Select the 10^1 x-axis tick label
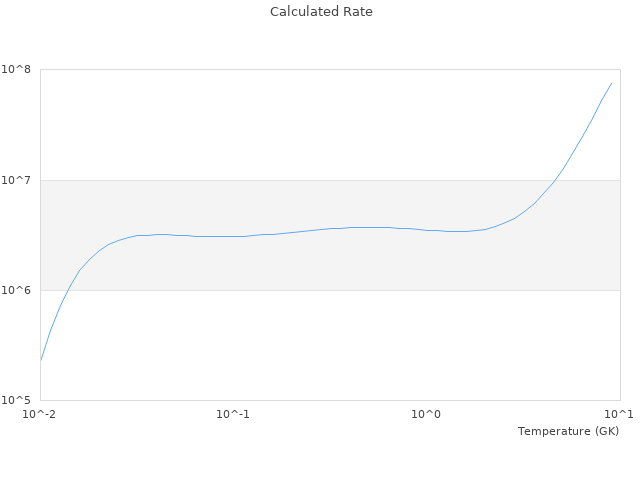 point(618,414)
